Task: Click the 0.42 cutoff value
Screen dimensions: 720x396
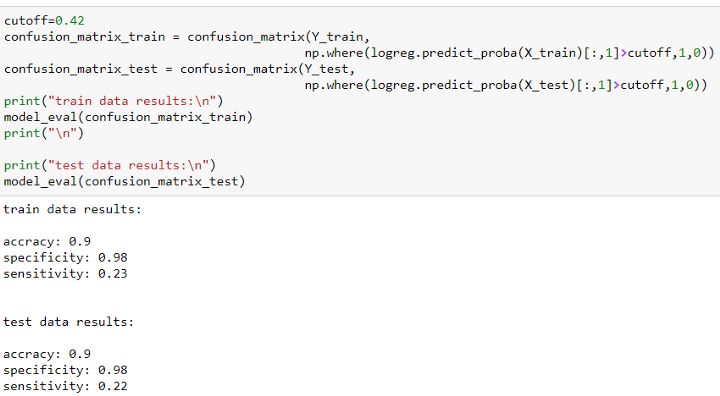Action: coord(70,21)
